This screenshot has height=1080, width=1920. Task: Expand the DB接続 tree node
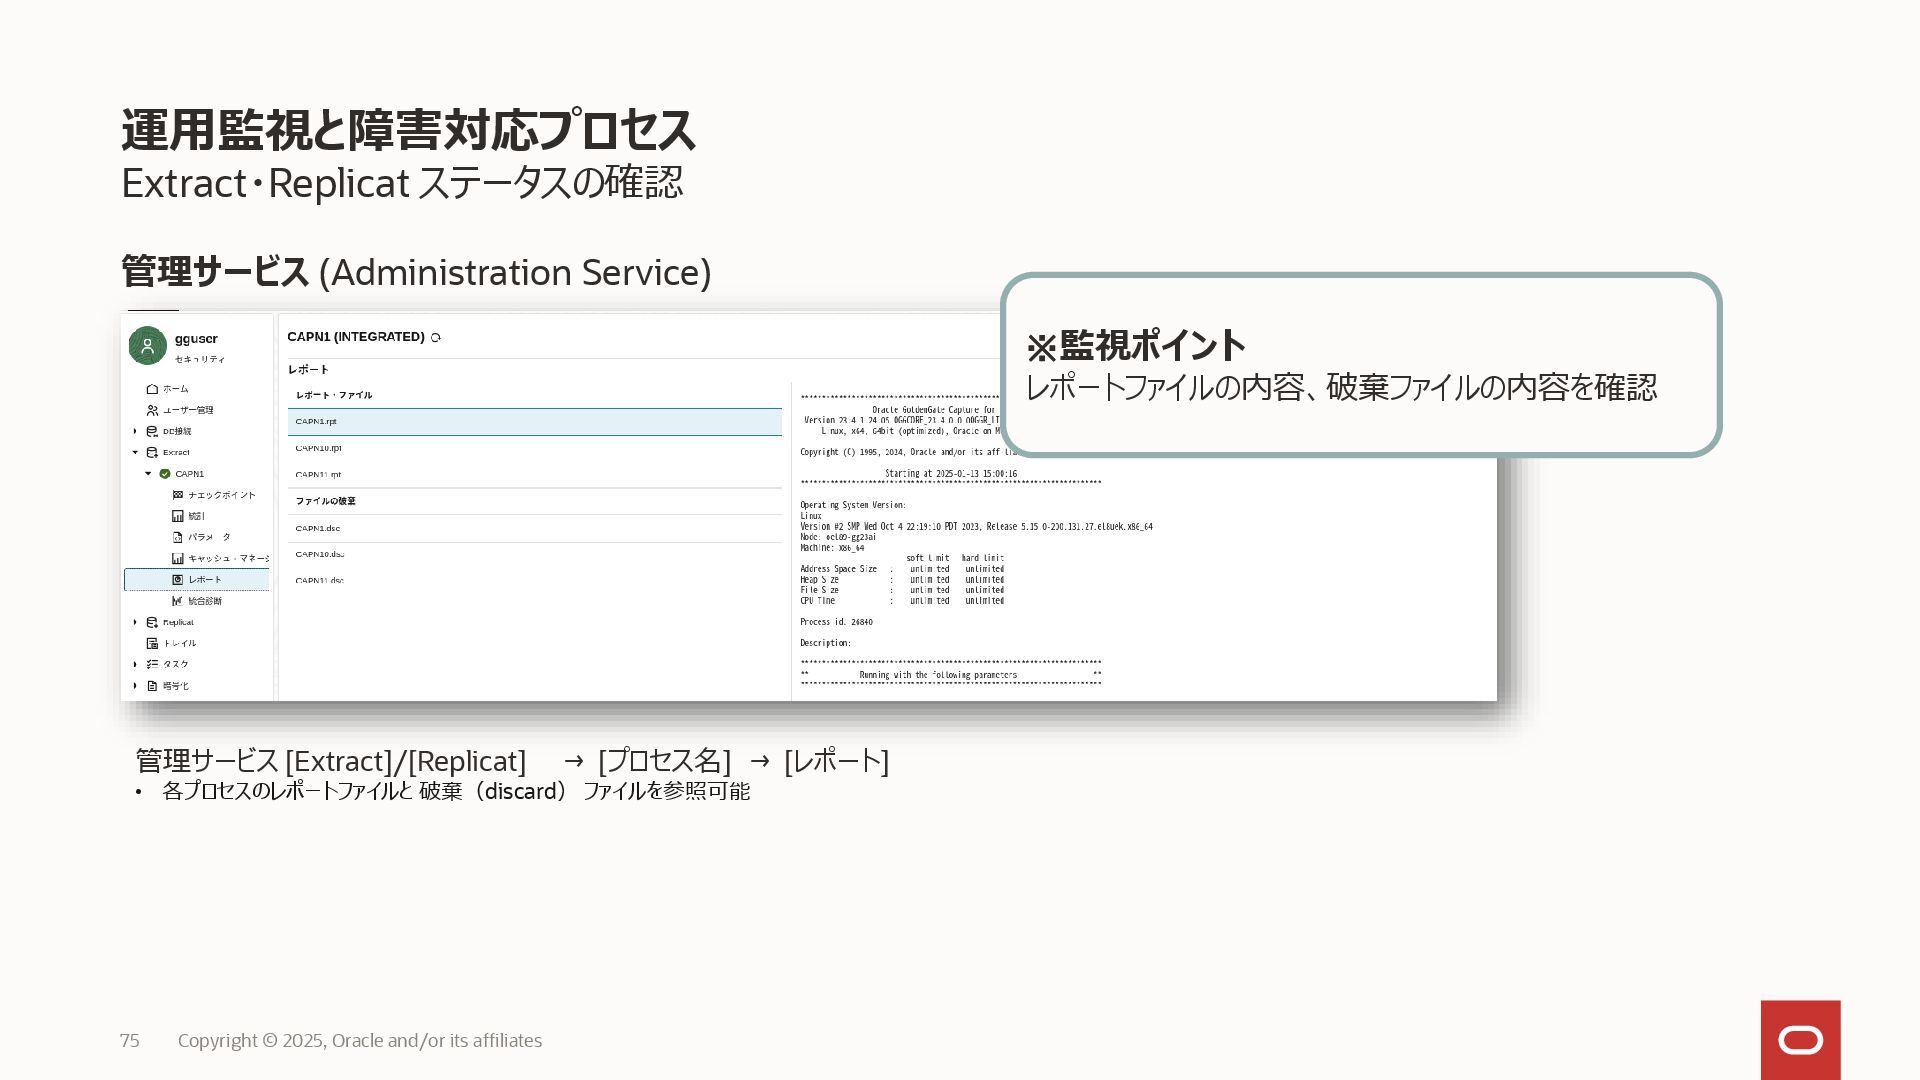(135, 431)
